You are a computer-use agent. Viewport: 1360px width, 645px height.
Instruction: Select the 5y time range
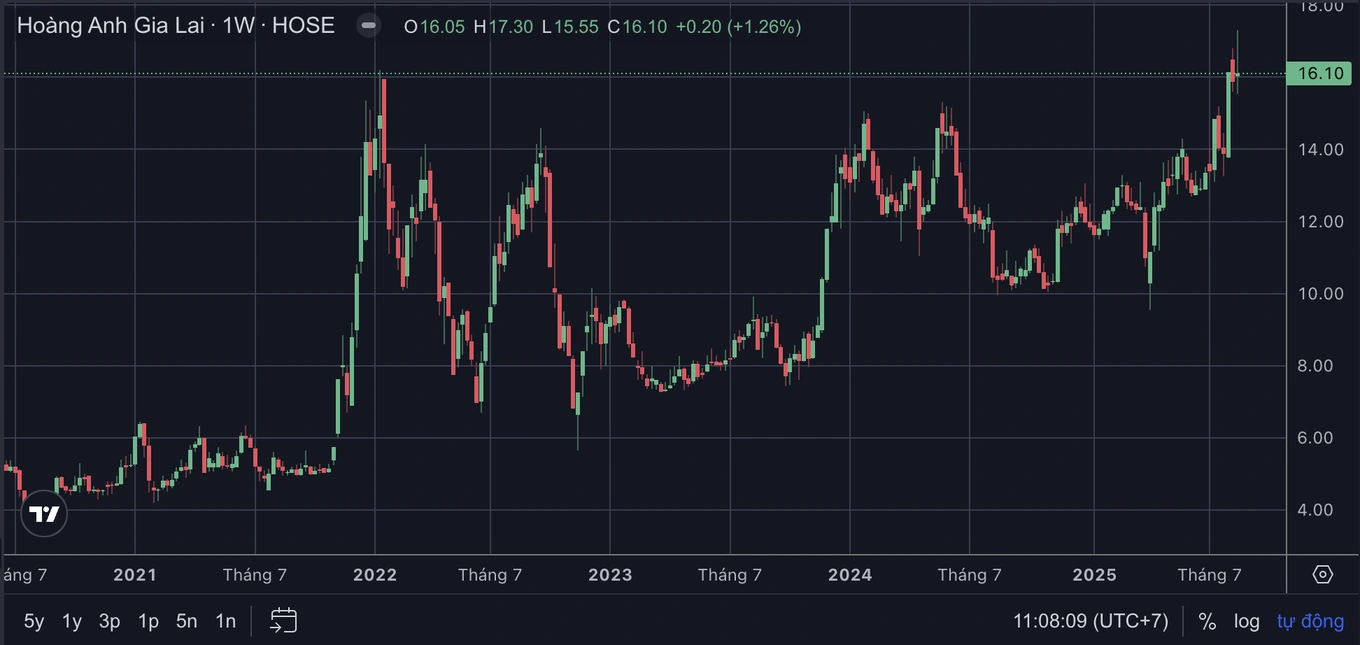tap(34, 621)
